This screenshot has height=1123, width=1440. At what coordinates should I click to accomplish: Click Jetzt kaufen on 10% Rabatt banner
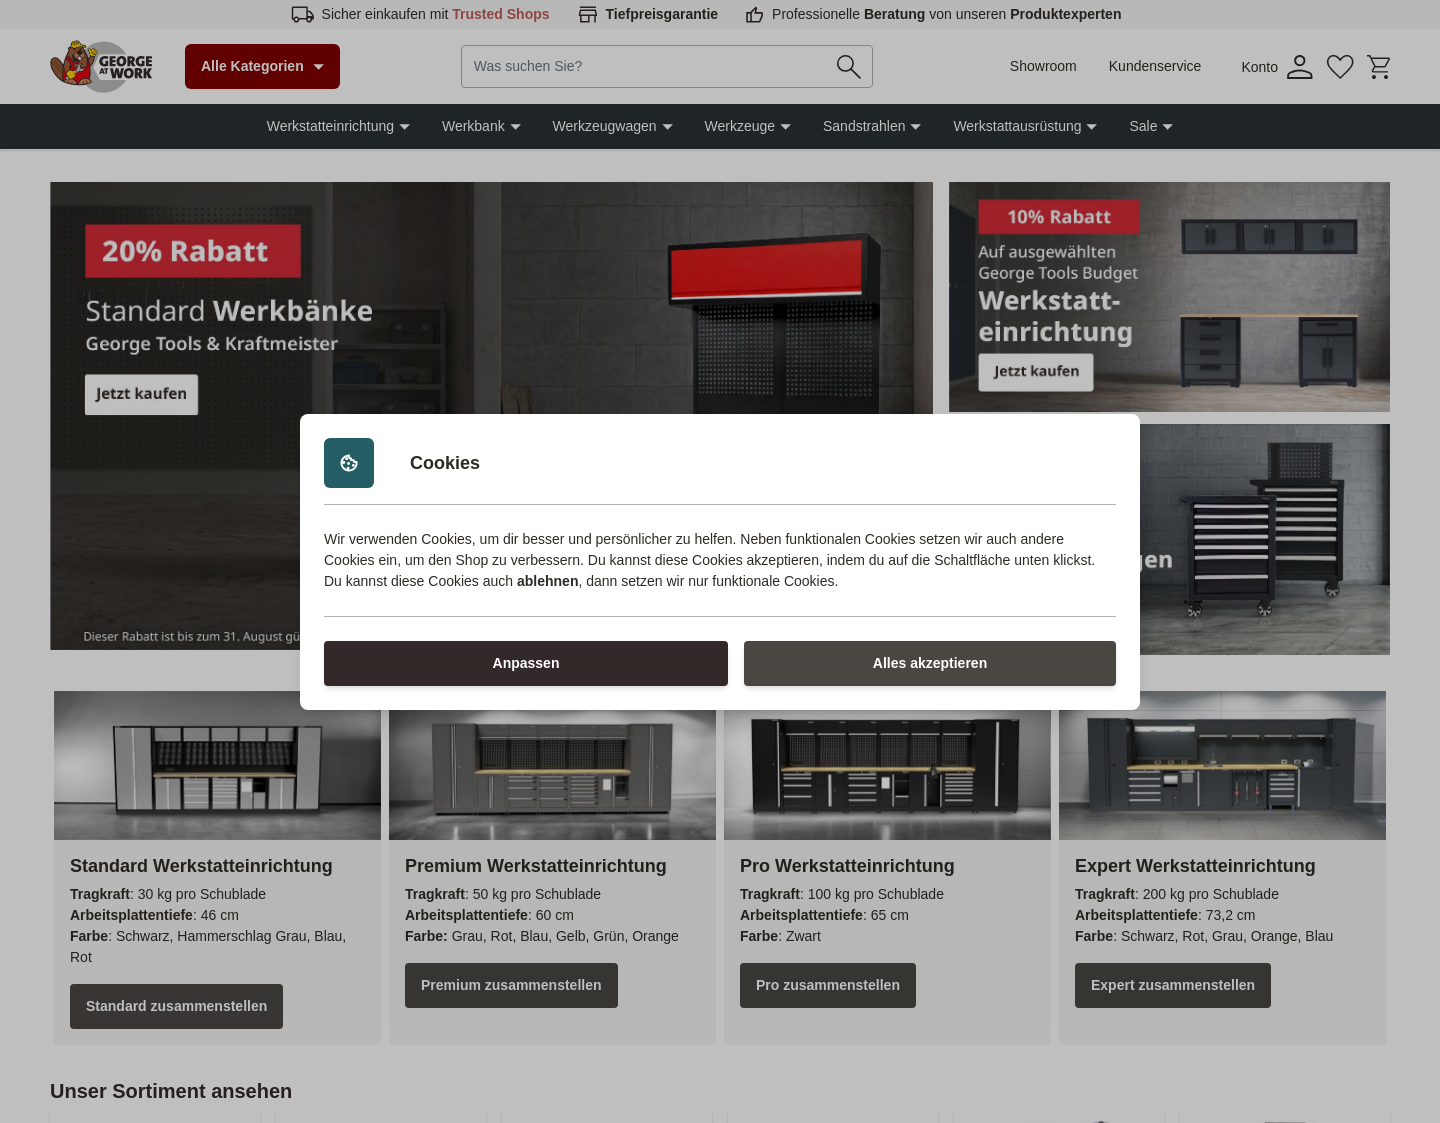tap(1036, 371)
